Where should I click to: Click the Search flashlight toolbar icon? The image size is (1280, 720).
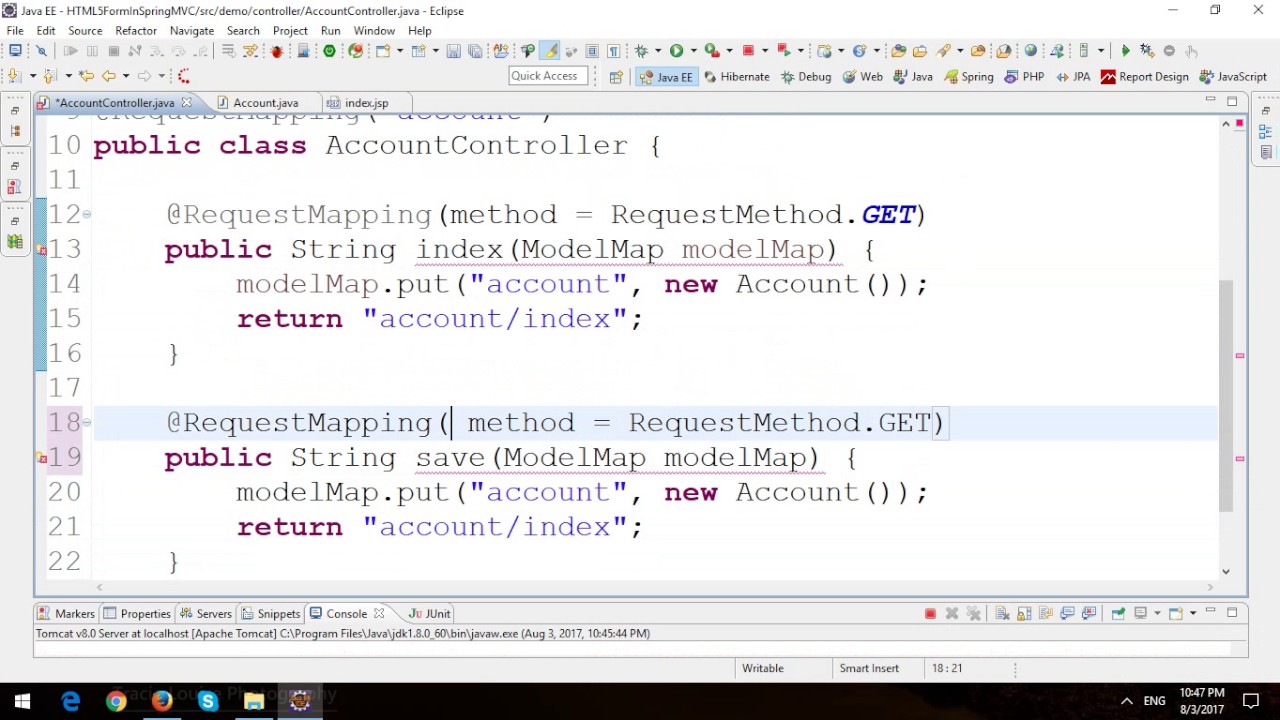click(x=942, y=50)
